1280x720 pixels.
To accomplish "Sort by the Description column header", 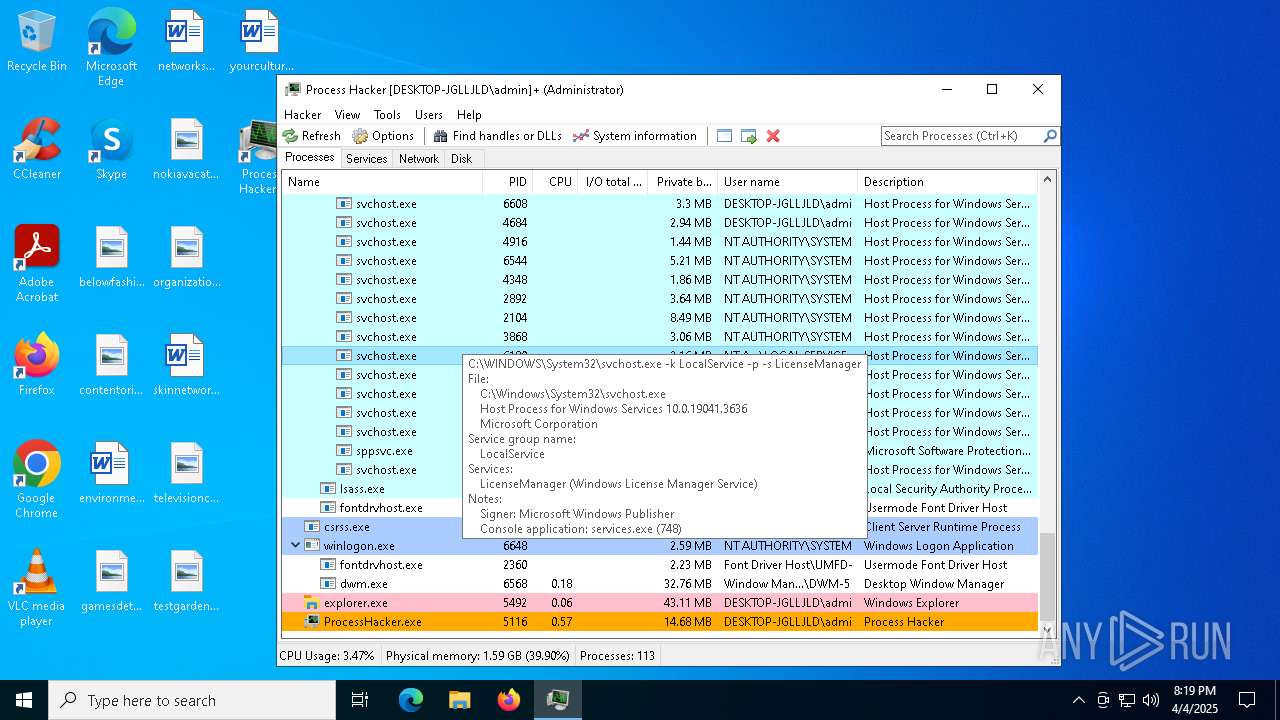I will click(947, 182).
